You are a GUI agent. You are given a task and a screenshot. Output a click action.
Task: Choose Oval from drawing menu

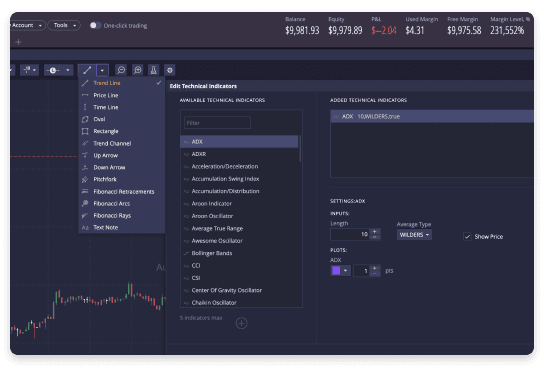121,119
